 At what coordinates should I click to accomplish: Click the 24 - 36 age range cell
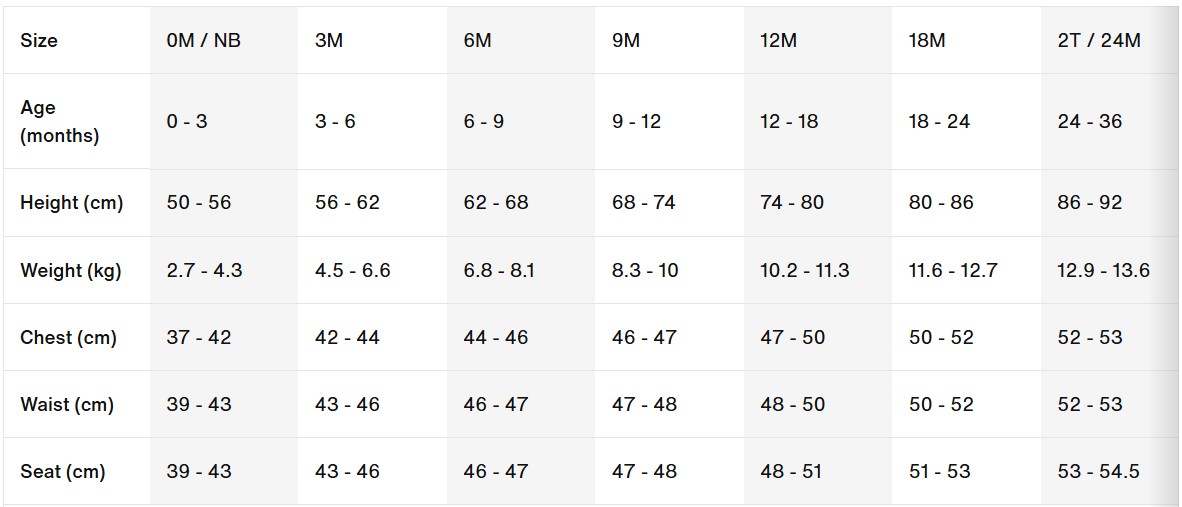pos(1090,122)
